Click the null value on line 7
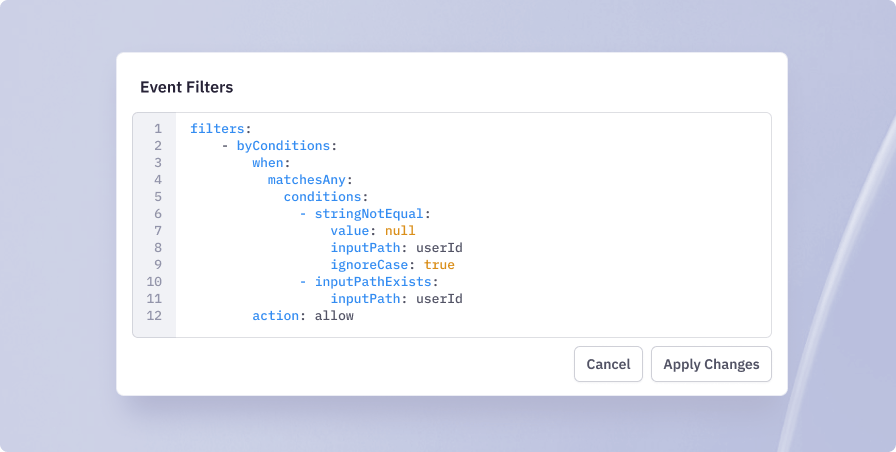Viewport: 896px width, 452px height. [x=400, y=231]
